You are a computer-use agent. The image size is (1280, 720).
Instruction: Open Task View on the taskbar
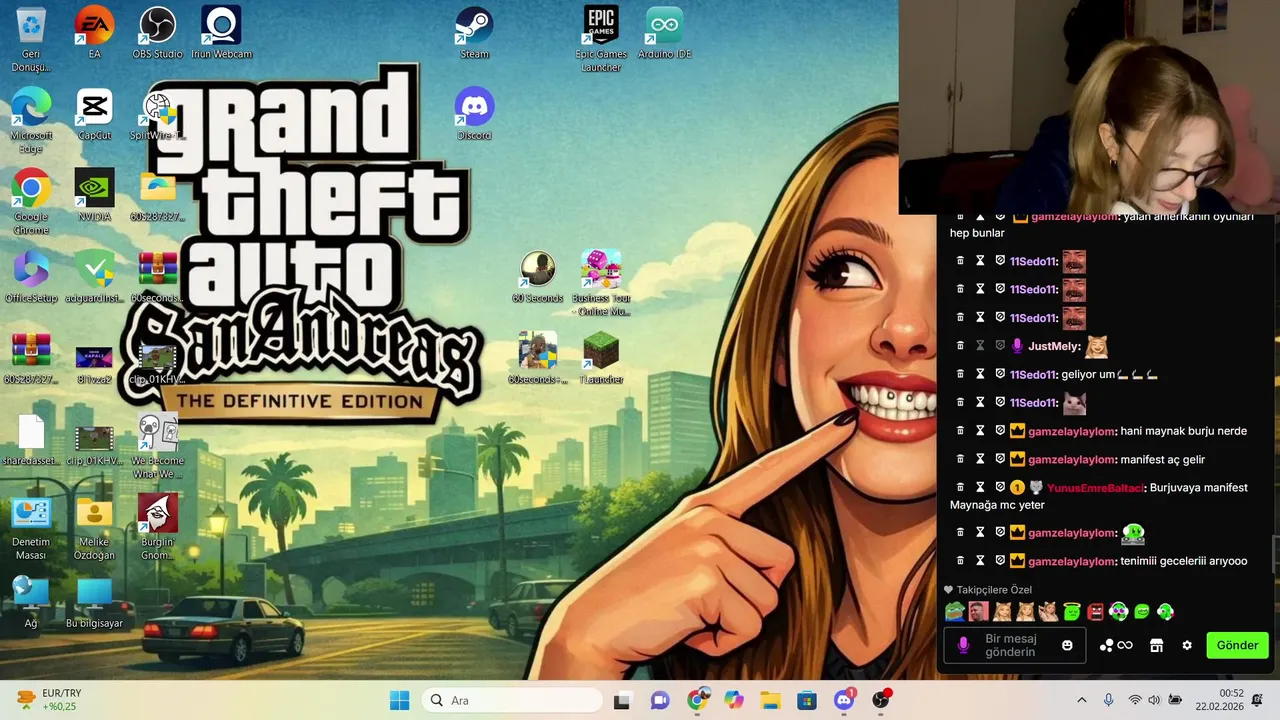(622, 700)
